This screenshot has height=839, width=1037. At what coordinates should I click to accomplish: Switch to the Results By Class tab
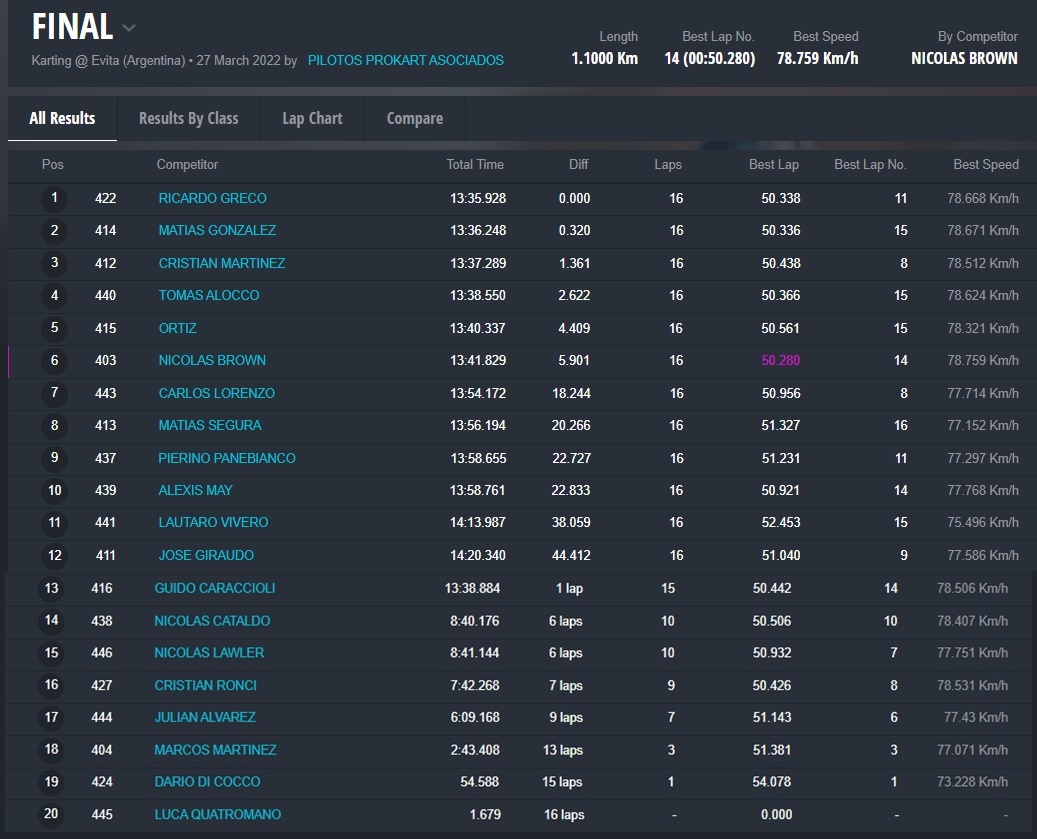[x=188, y=118]
